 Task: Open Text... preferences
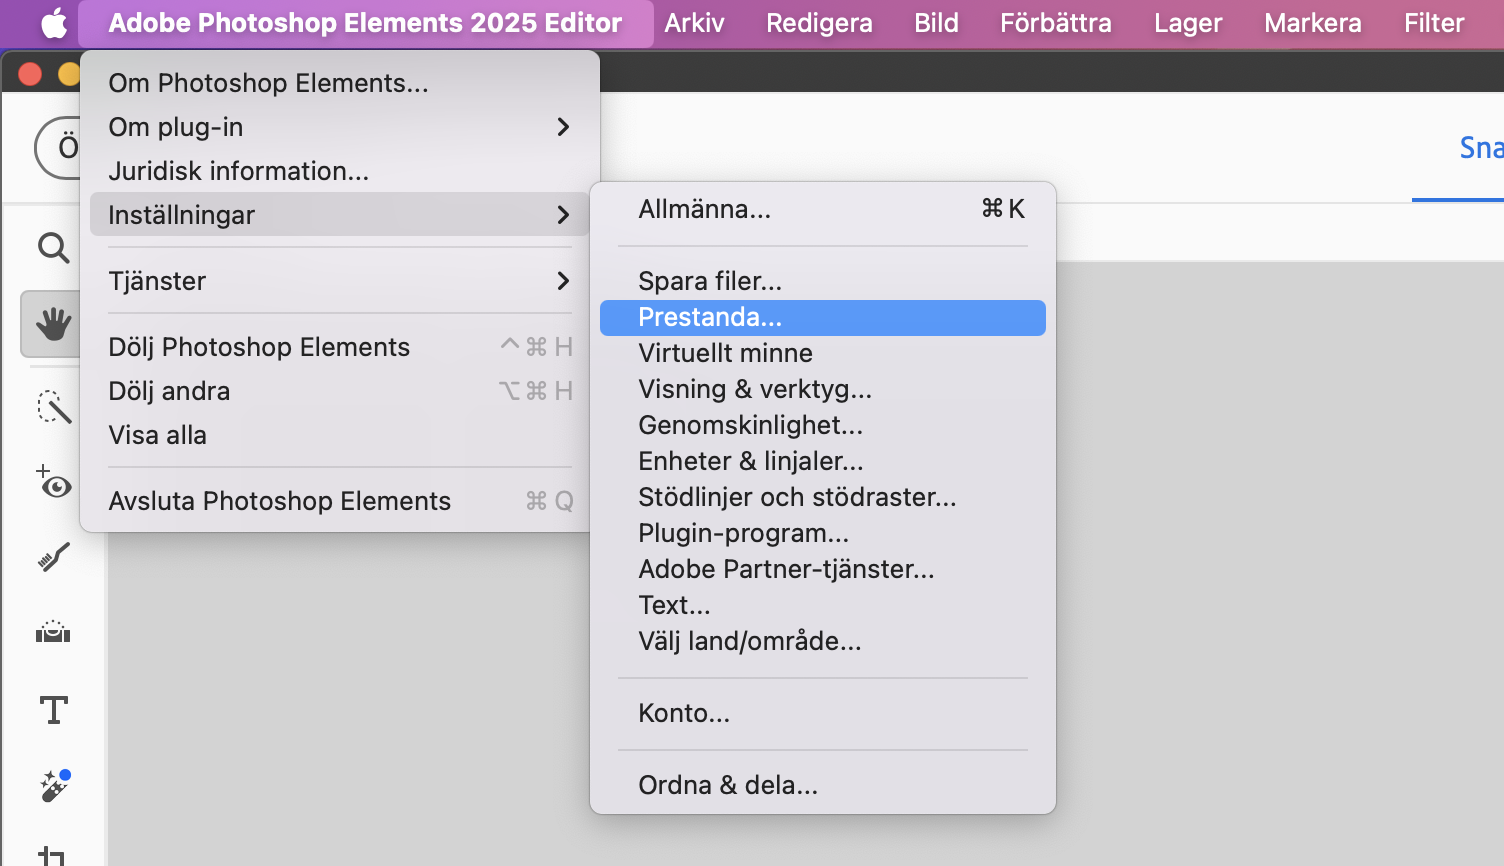point(823,605)
